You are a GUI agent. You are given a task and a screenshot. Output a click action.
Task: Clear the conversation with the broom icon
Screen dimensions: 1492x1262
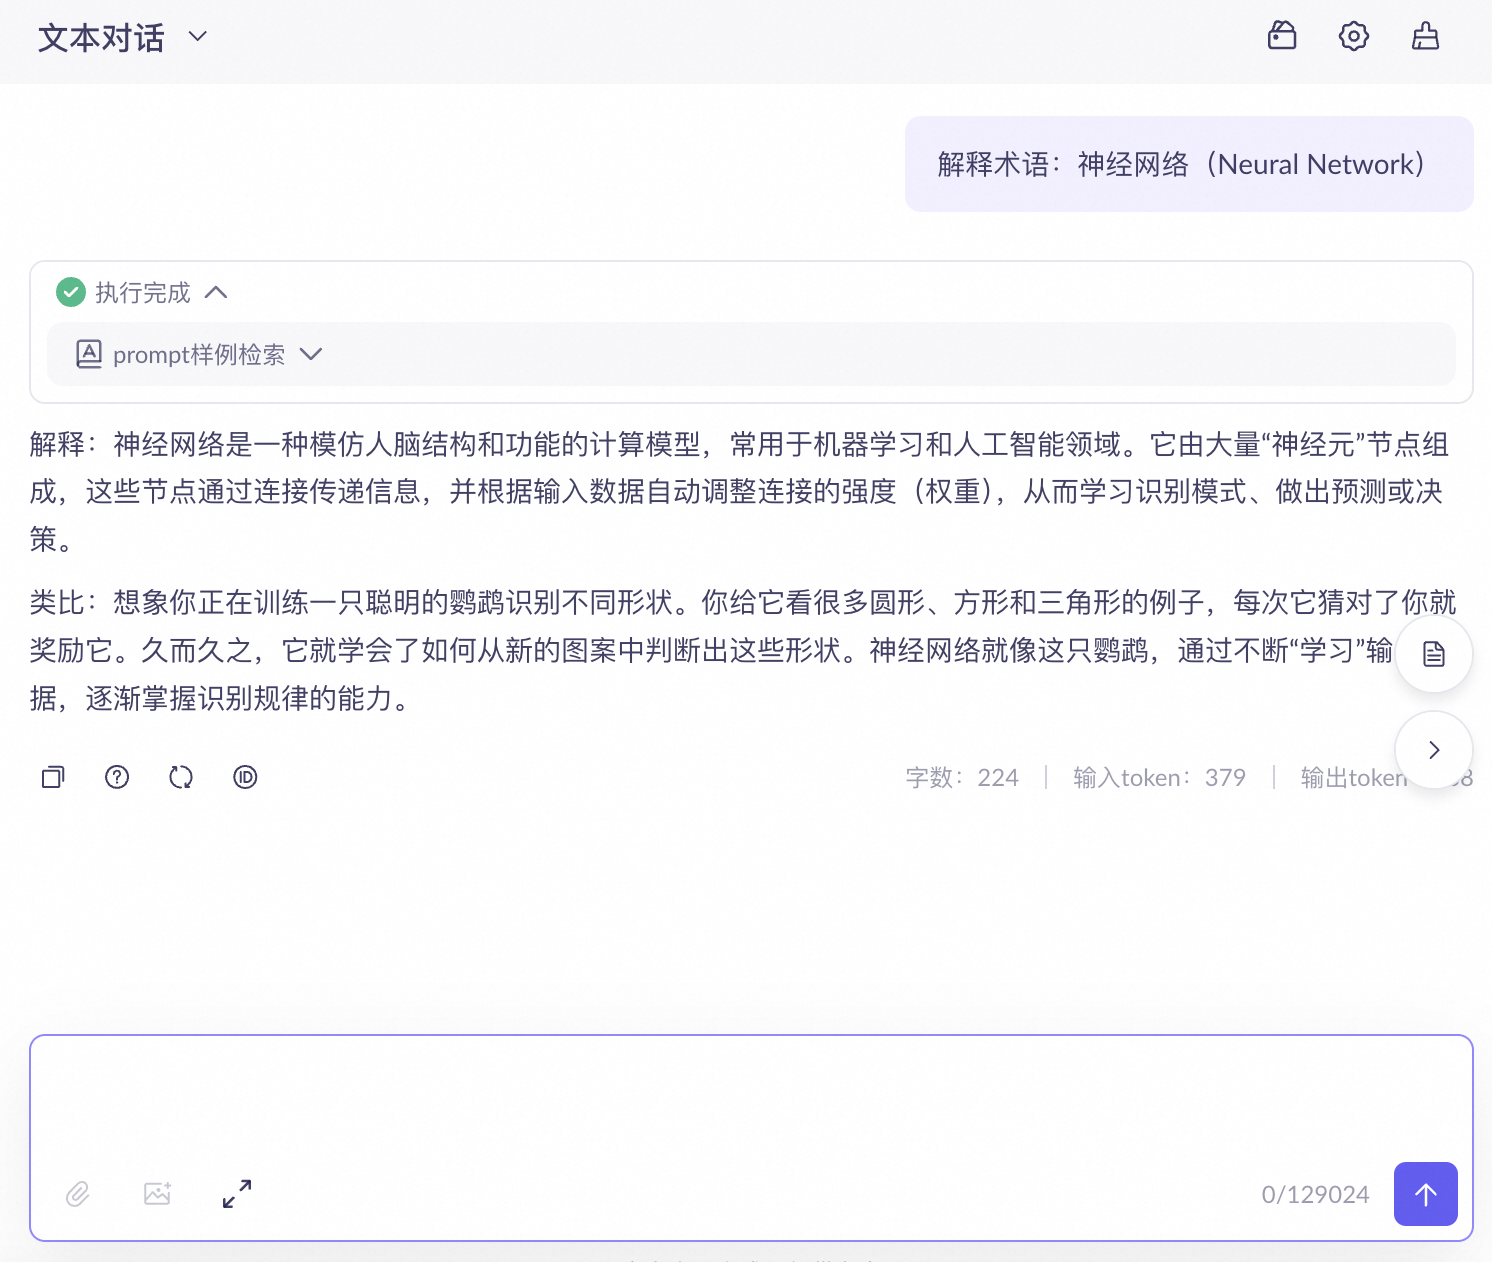tap(1425, 36)
